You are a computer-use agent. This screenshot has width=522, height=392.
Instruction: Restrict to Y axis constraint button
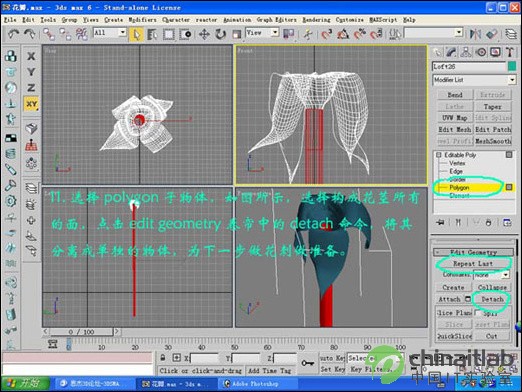(31, 72)
